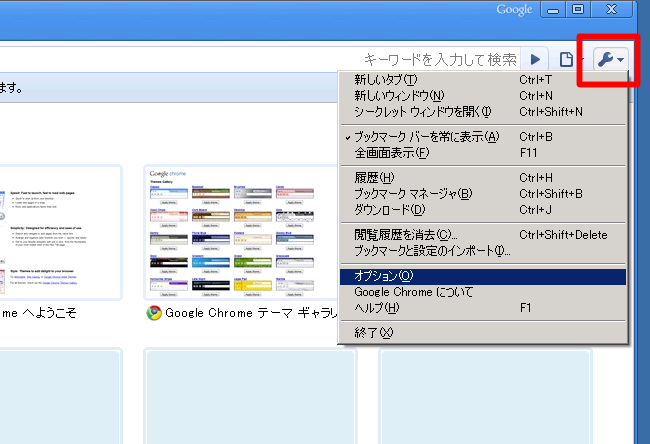Click the wrench settings menu icon
This screenshot has width=650, height=444.
pyautogui.click(x=608, y=60)
